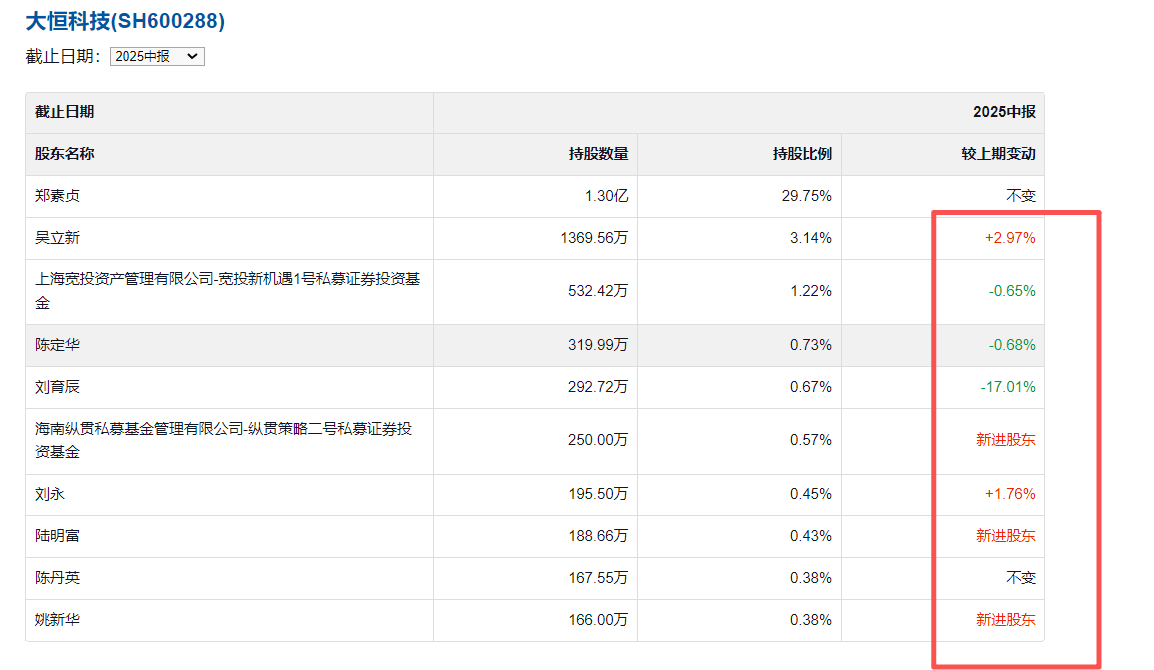Click the 较上期变动 column header
1154x670 pixels.
pyautogui.click(x=998, y=154)
